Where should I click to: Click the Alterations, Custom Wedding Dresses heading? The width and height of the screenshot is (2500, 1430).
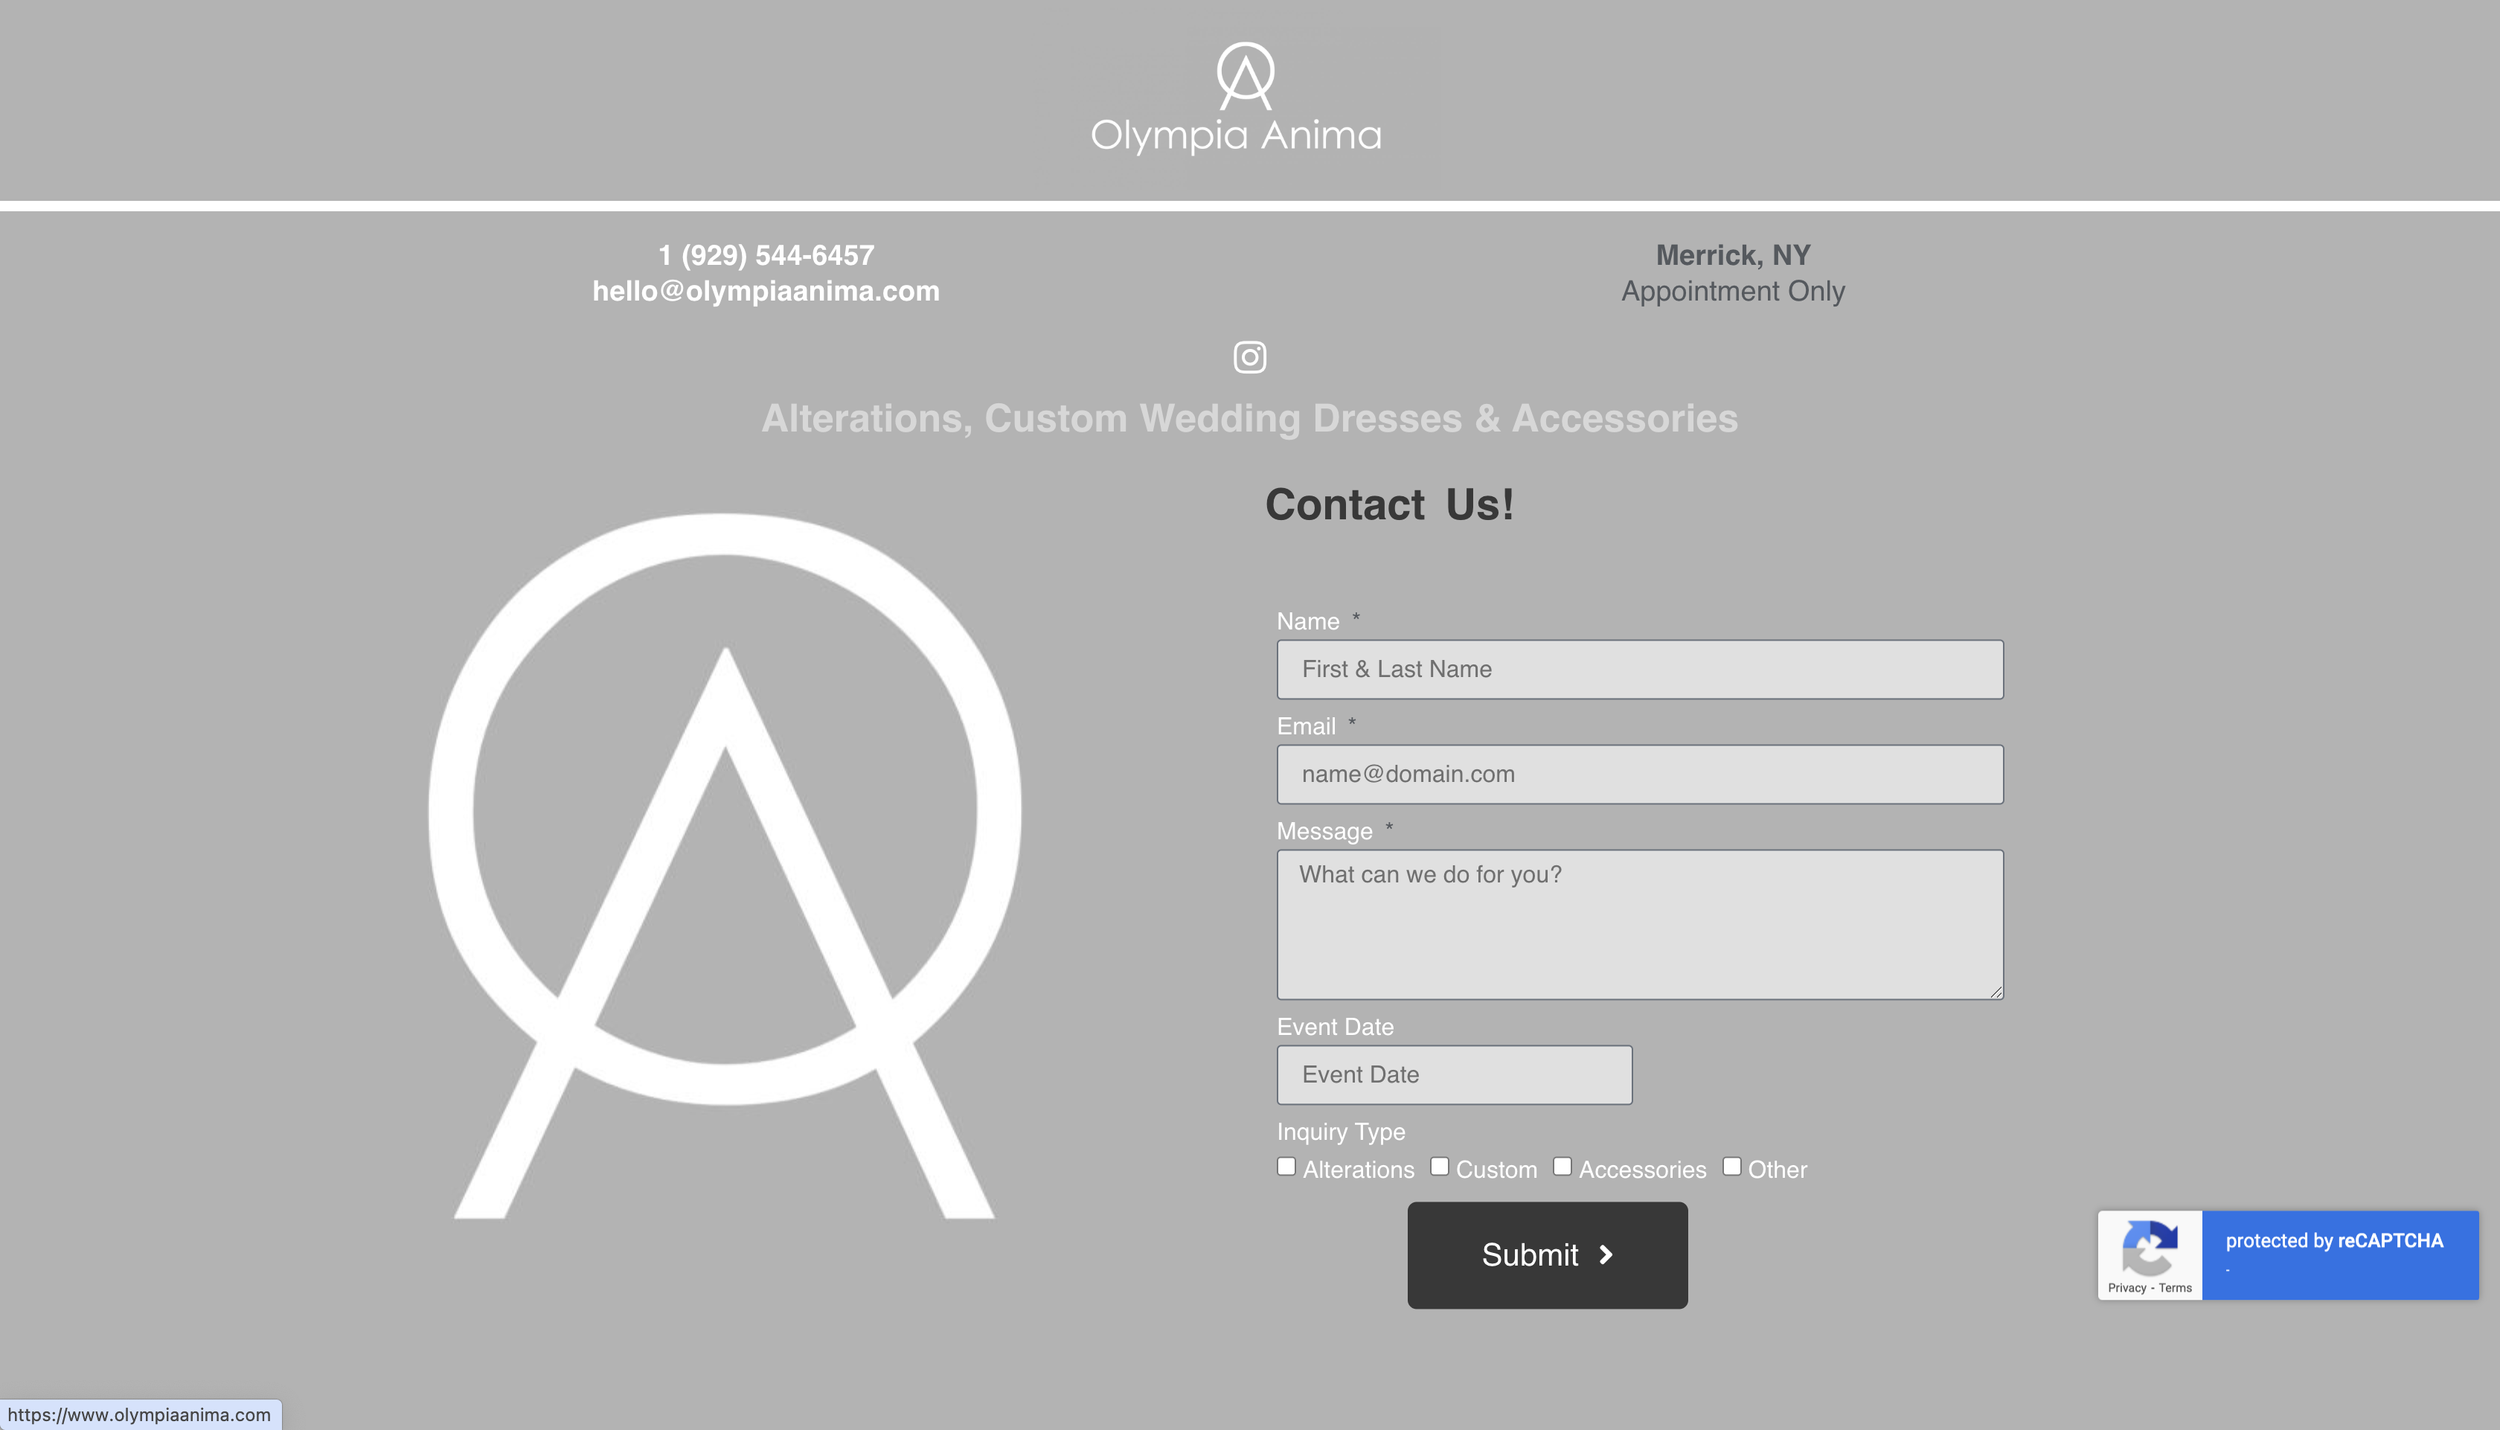pos(1249,418)
